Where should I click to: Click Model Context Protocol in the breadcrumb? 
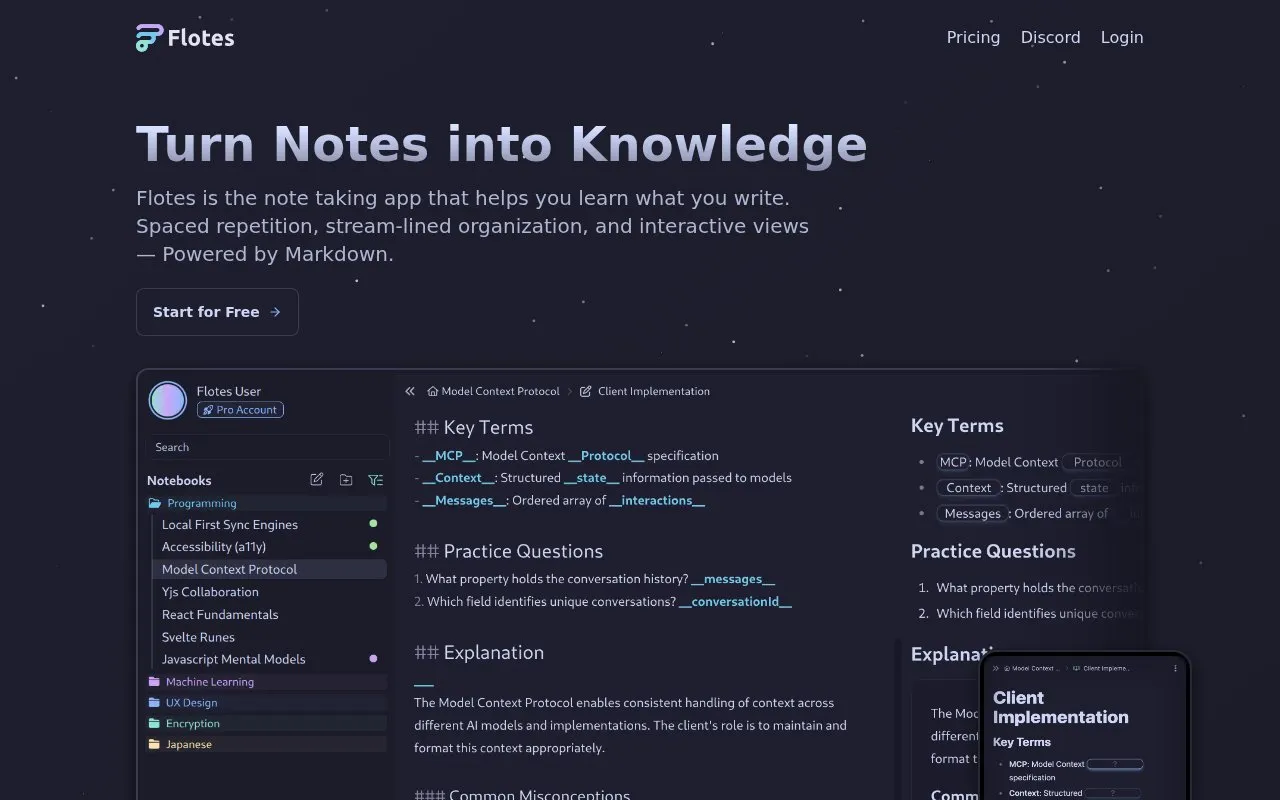[x=500, y=391]
